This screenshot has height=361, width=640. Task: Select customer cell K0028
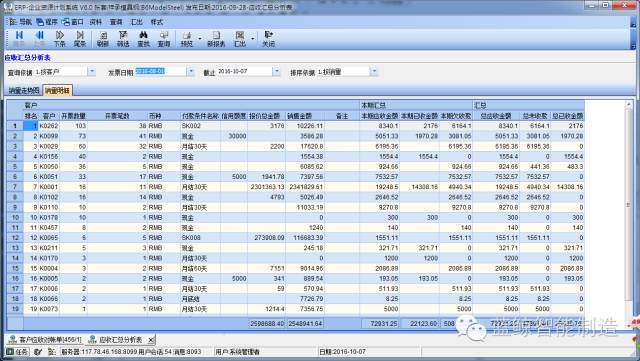[x=49, y=146]
